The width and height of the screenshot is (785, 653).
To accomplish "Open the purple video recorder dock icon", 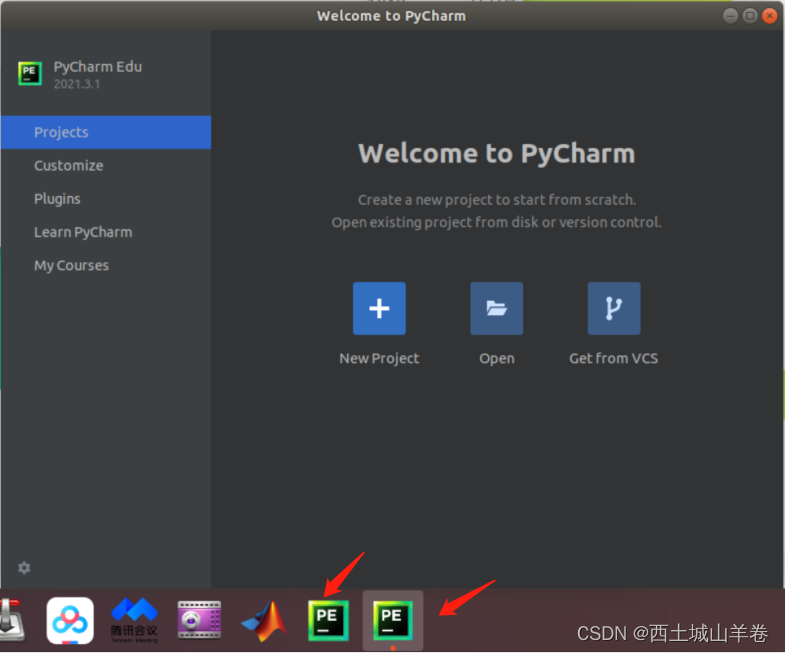I will pos(199,620).
